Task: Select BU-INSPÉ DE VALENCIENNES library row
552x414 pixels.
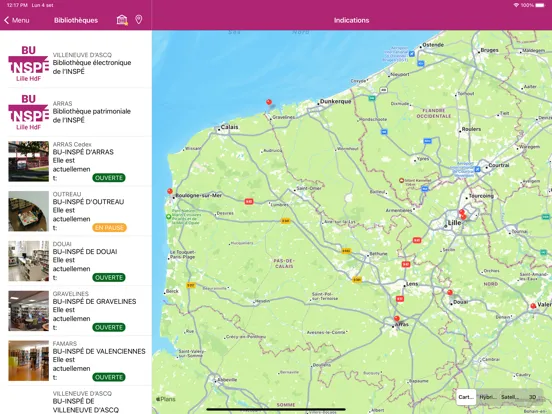Action: coord(76,360)
